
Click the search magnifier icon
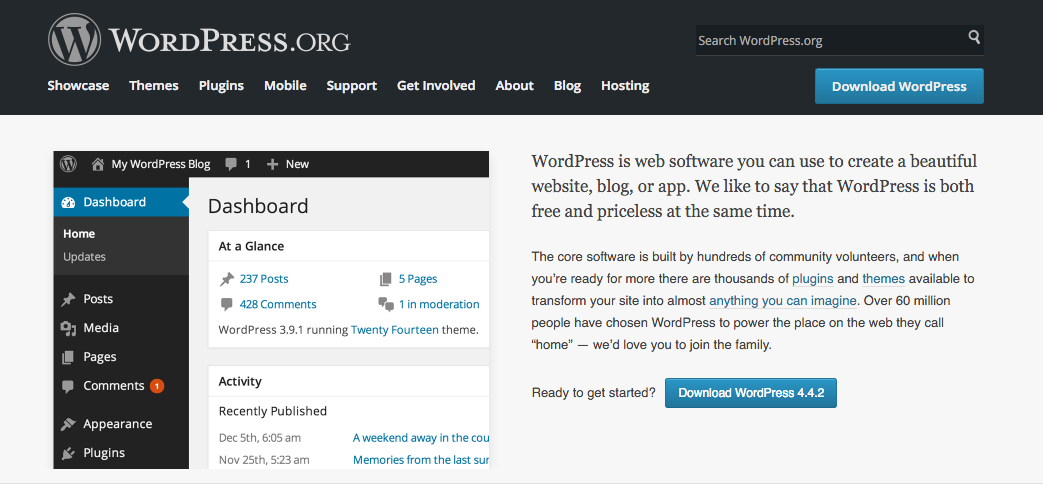tap(974, 38)
